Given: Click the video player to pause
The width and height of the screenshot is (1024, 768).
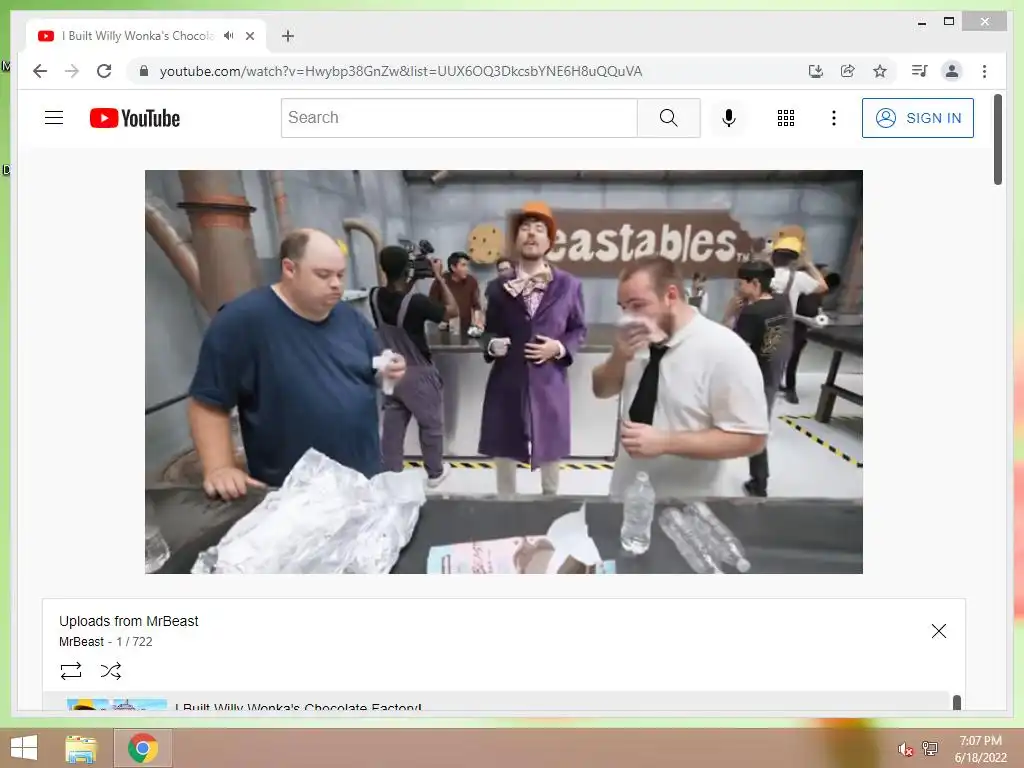Looking at the screenshot, I should [504, 372].
